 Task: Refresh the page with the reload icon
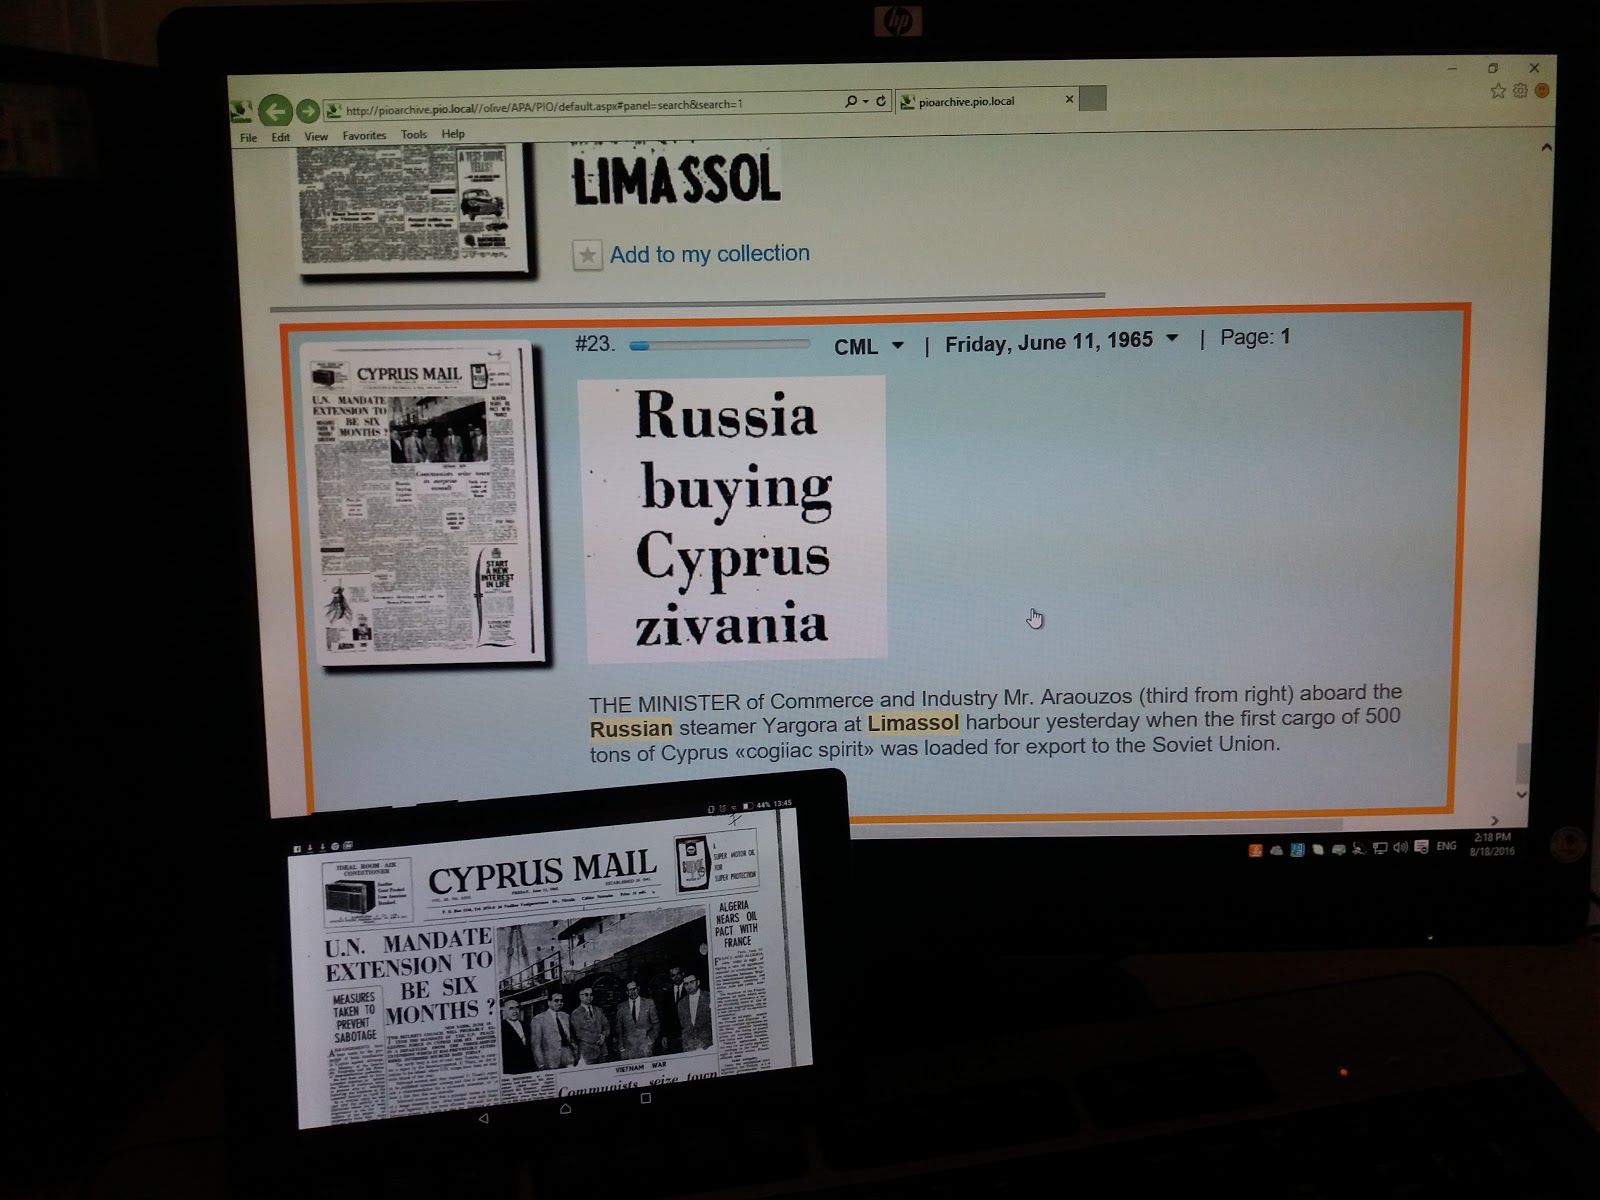(x=881, y=101)
